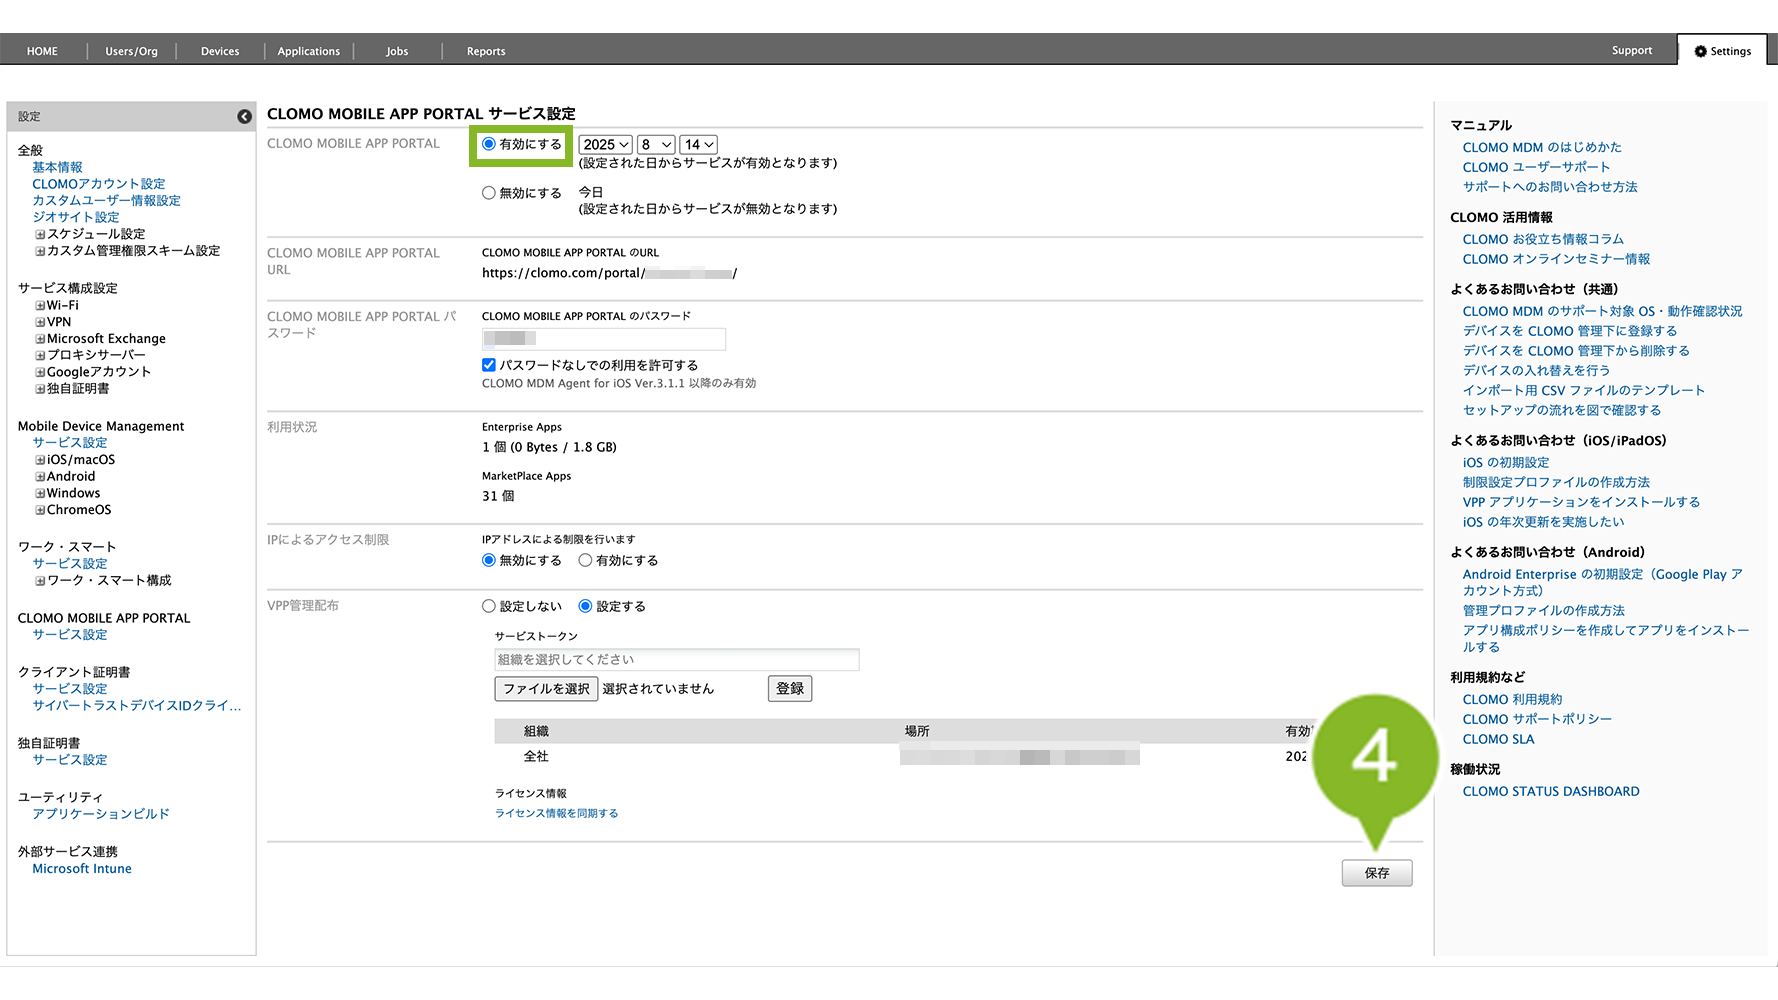Image resolution: width=1778 pixels, height=1000 pixels.
Task: Expand the ワーク・スマート構成 plus icon
Action: (x=40, y=581)
